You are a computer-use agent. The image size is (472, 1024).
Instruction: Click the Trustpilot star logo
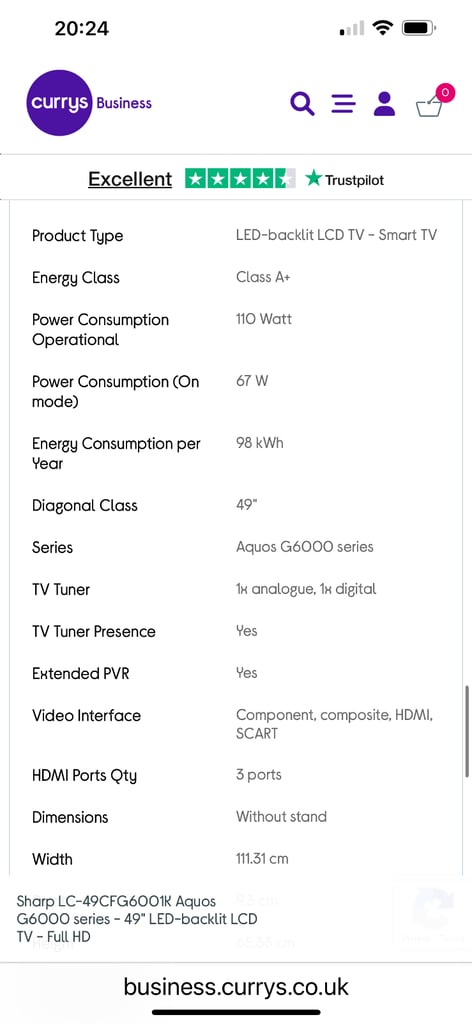coord(345,179)
